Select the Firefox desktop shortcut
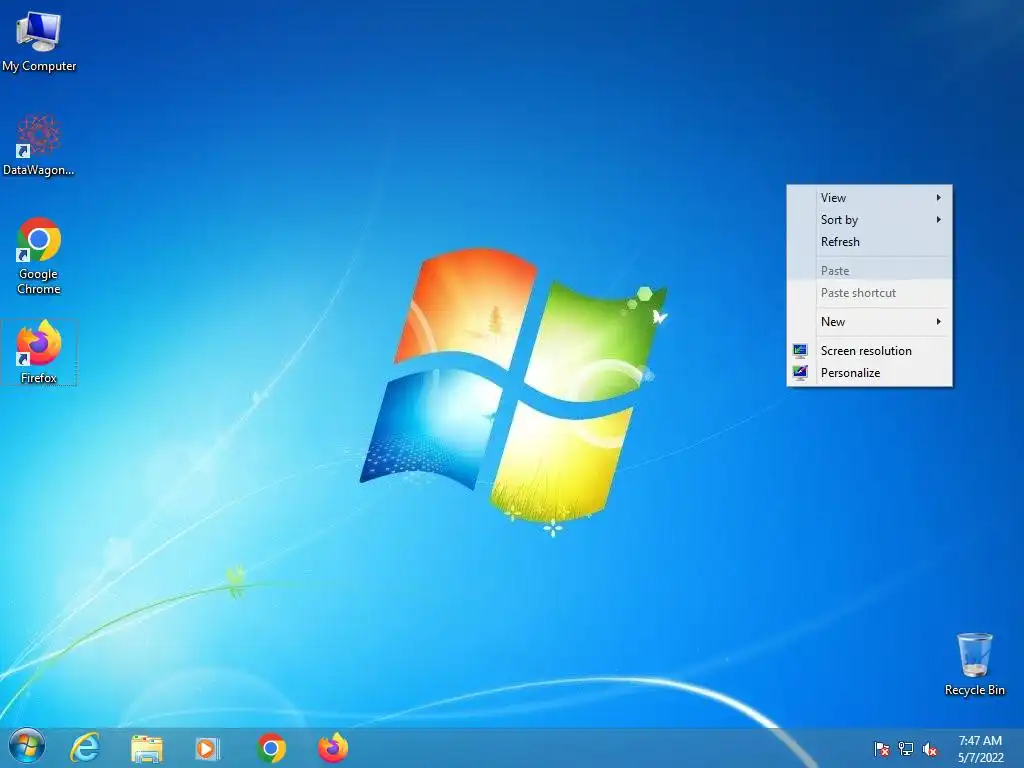 (39, 353)
